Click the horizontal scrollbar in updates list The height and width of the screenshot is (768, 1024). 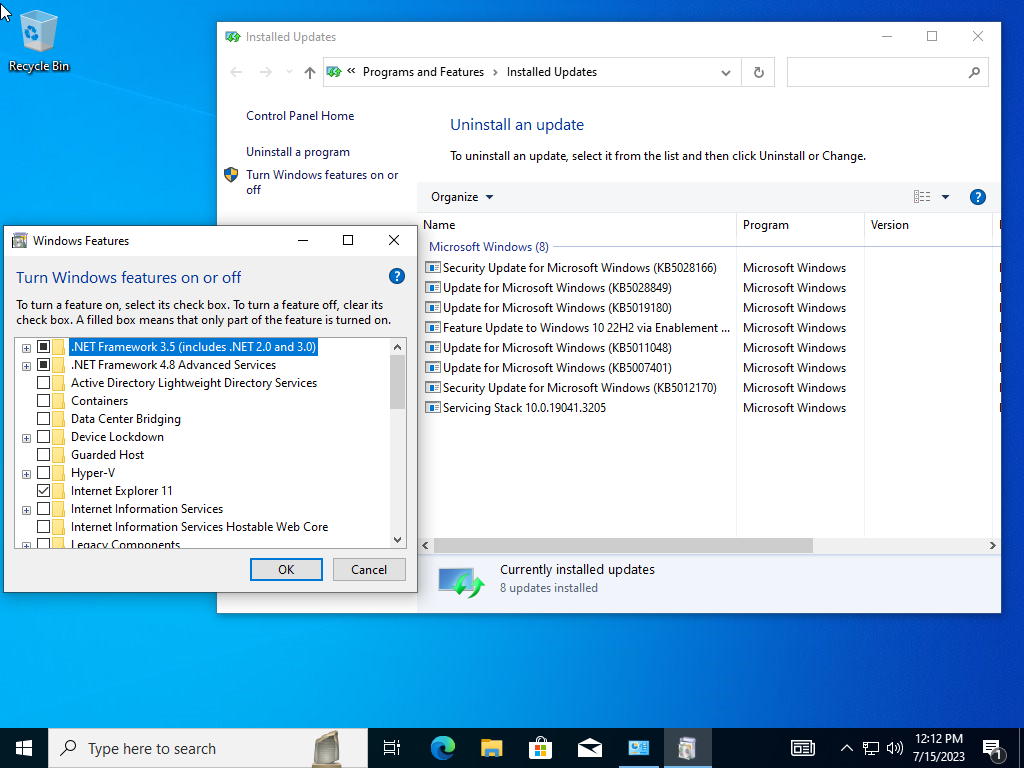click(623, 545)
